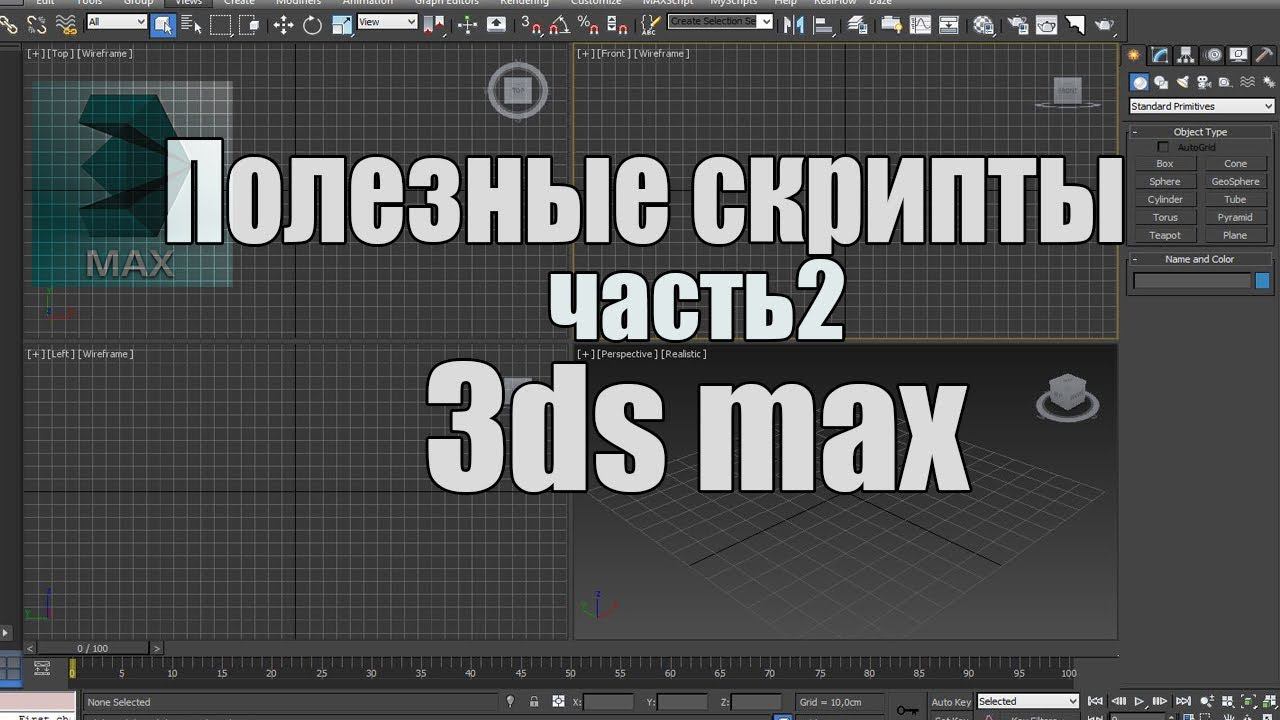Activate the Select and Move tool
1280x720 pixels.
(x=284, y=23)
